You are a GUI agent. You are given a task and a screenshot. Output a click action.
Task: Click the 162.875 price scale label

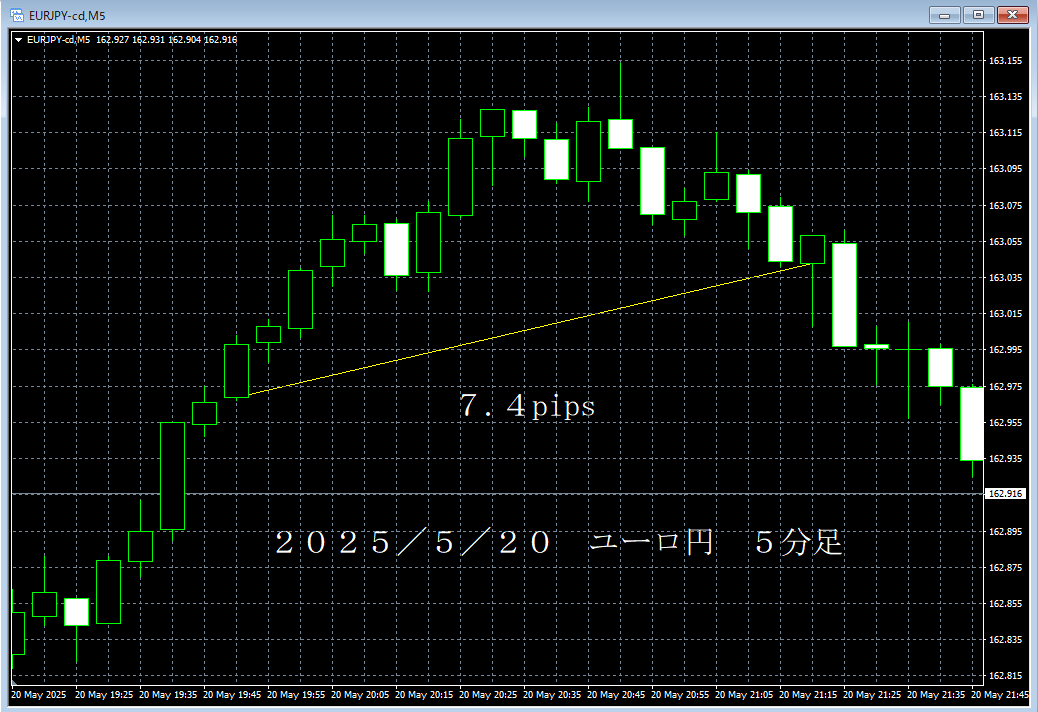point(1005,568)
